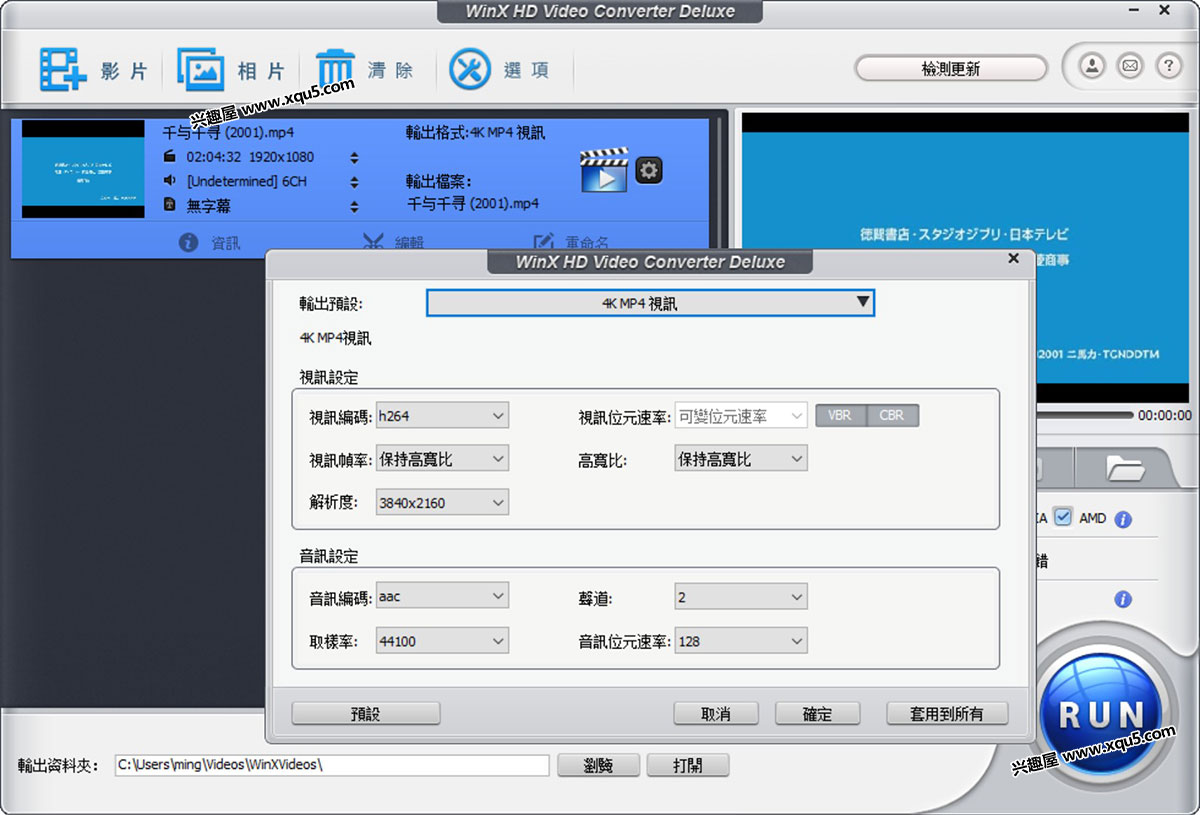Select CBR bitrate mode
The image size is (1200, 815).
[x=892, y=415]
